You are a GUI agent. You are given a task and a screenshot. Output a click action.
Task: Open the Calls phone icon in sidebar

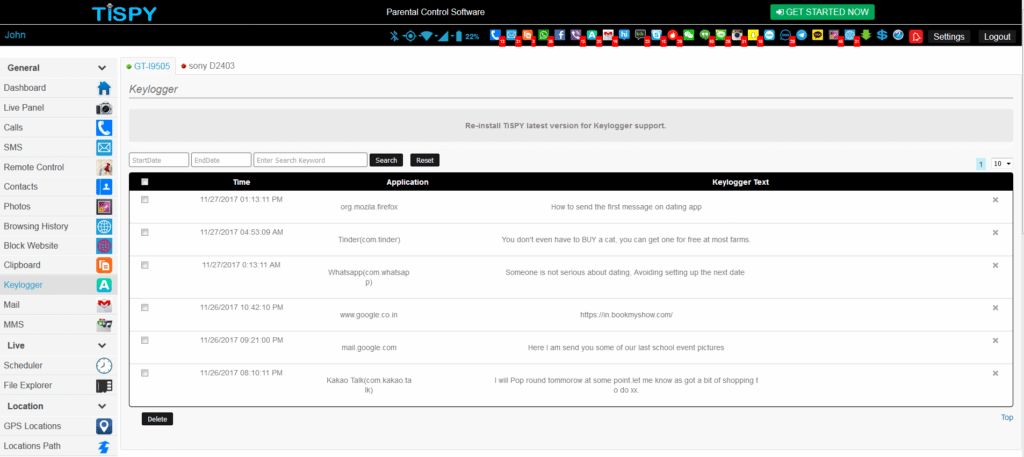coord(104,128)
